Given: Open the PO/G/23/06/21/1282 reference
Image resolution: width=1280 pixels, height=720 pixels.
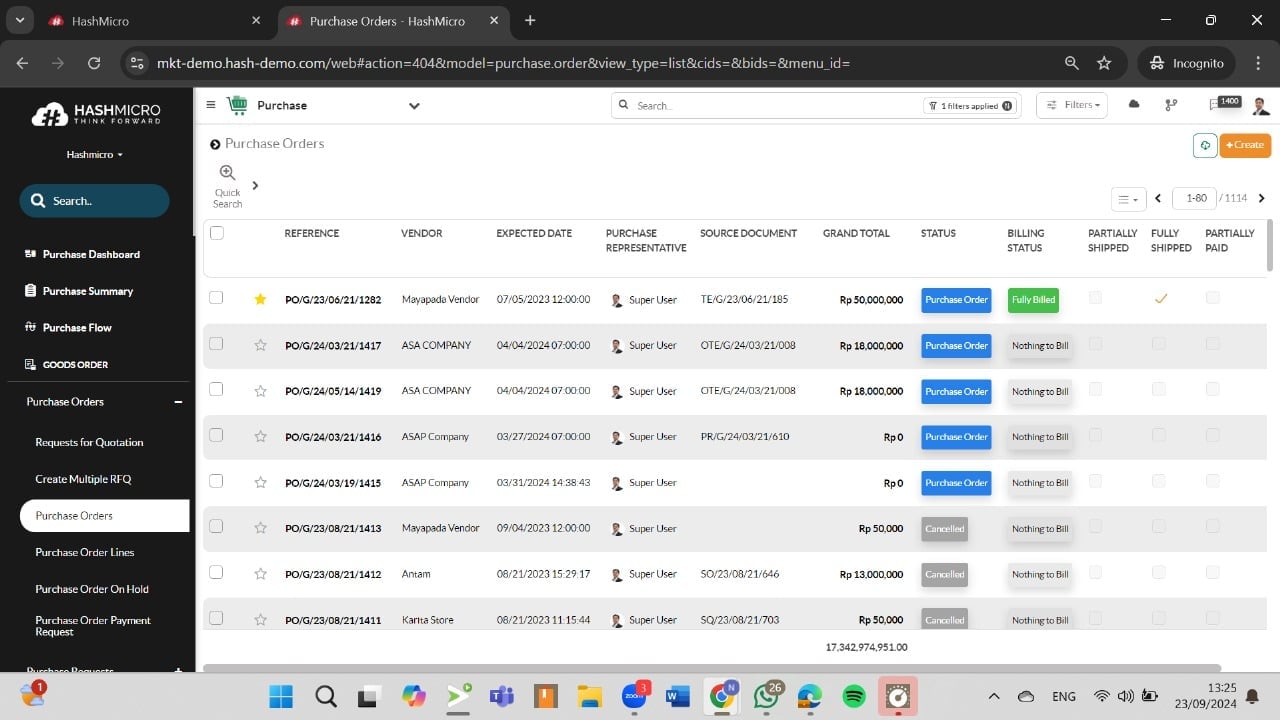Looking at the screenshot, I should click(333, 300).
